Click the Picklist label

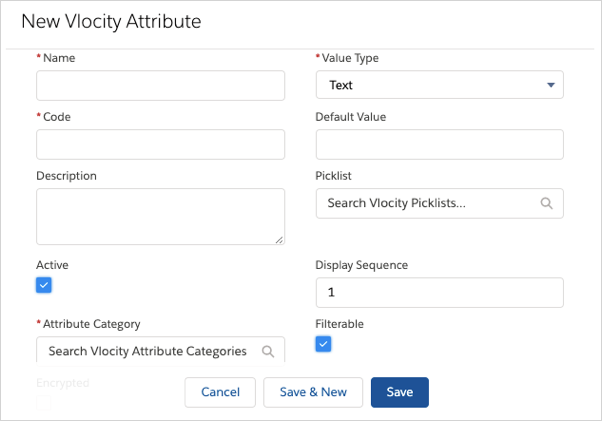(x=333, y=176)
